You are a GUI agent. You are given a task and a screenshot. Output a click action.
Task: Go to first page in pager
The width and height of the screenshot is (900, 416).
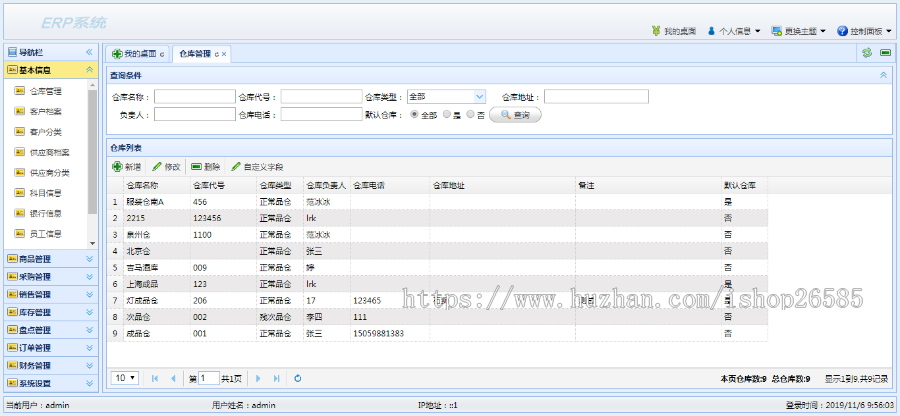154,378
